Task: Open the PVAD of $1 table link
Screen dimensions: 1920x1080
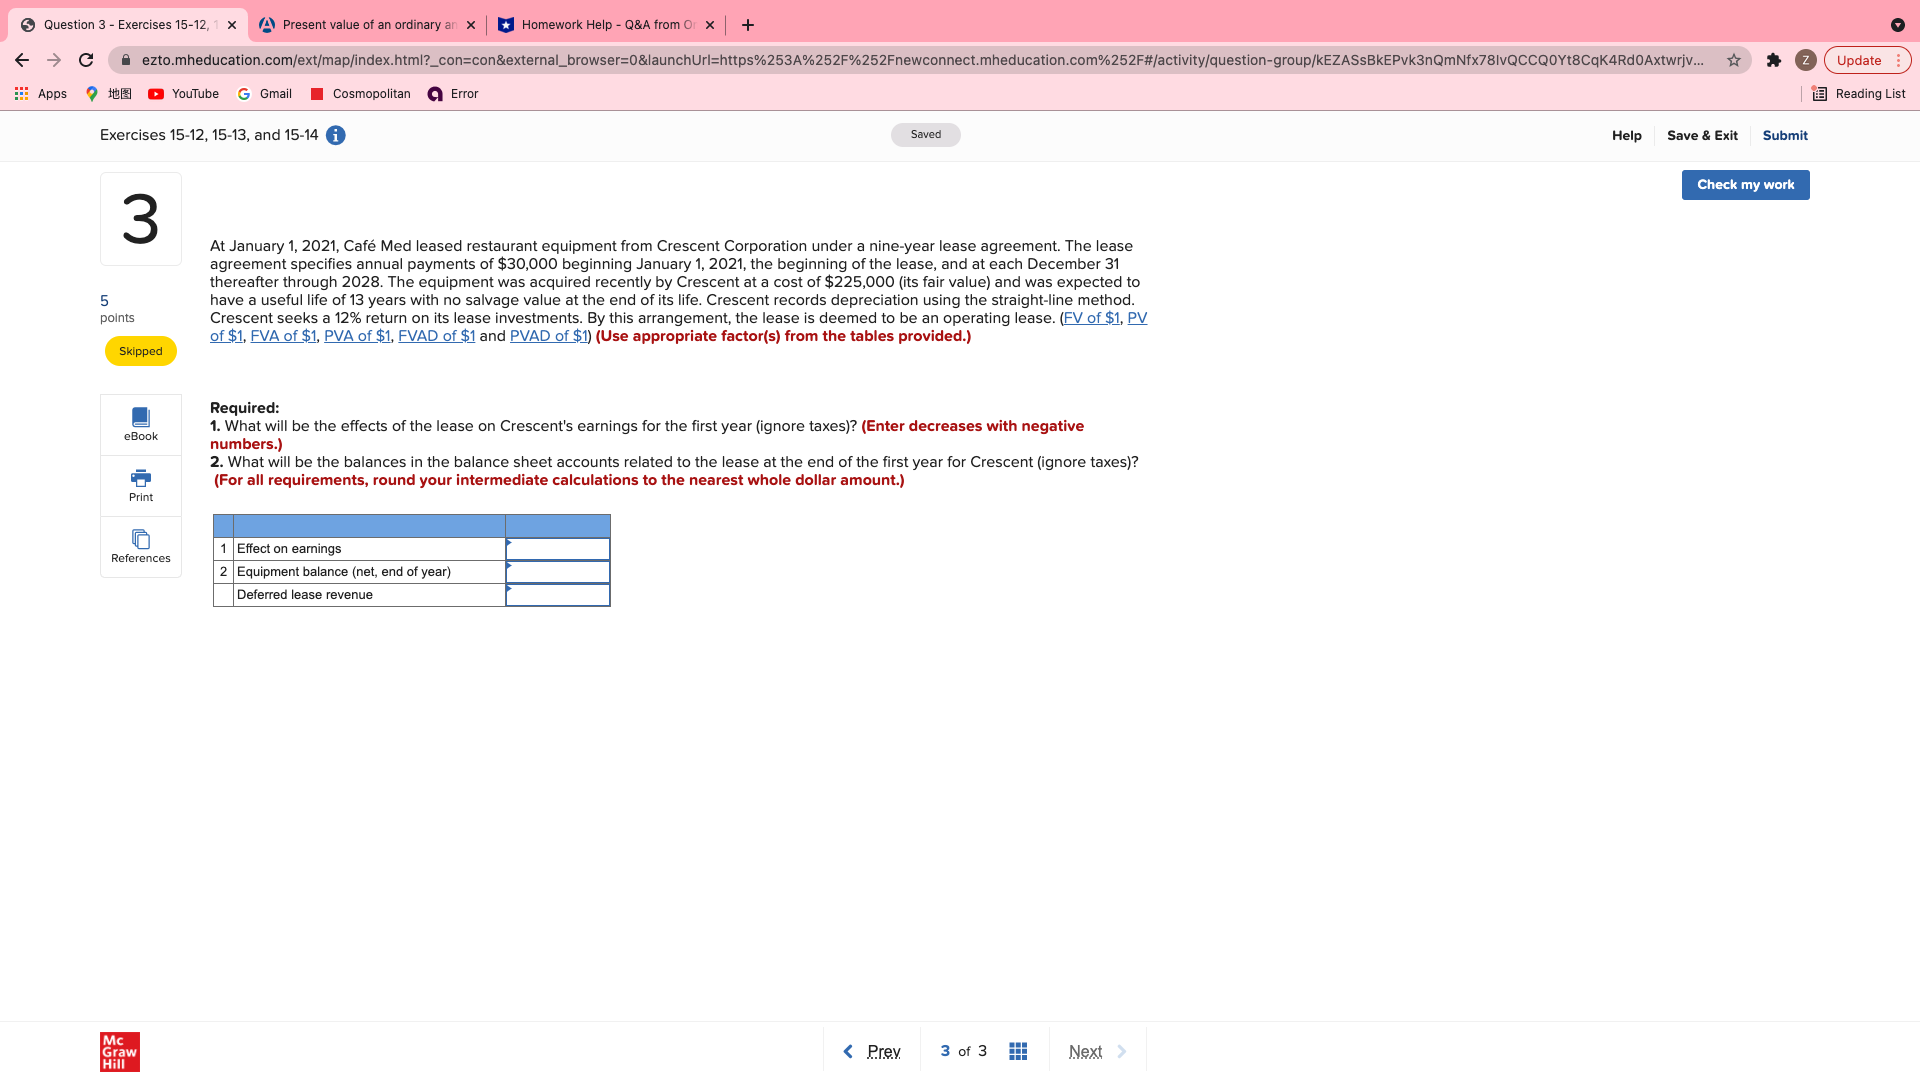Action: click(x=548, y=336)
